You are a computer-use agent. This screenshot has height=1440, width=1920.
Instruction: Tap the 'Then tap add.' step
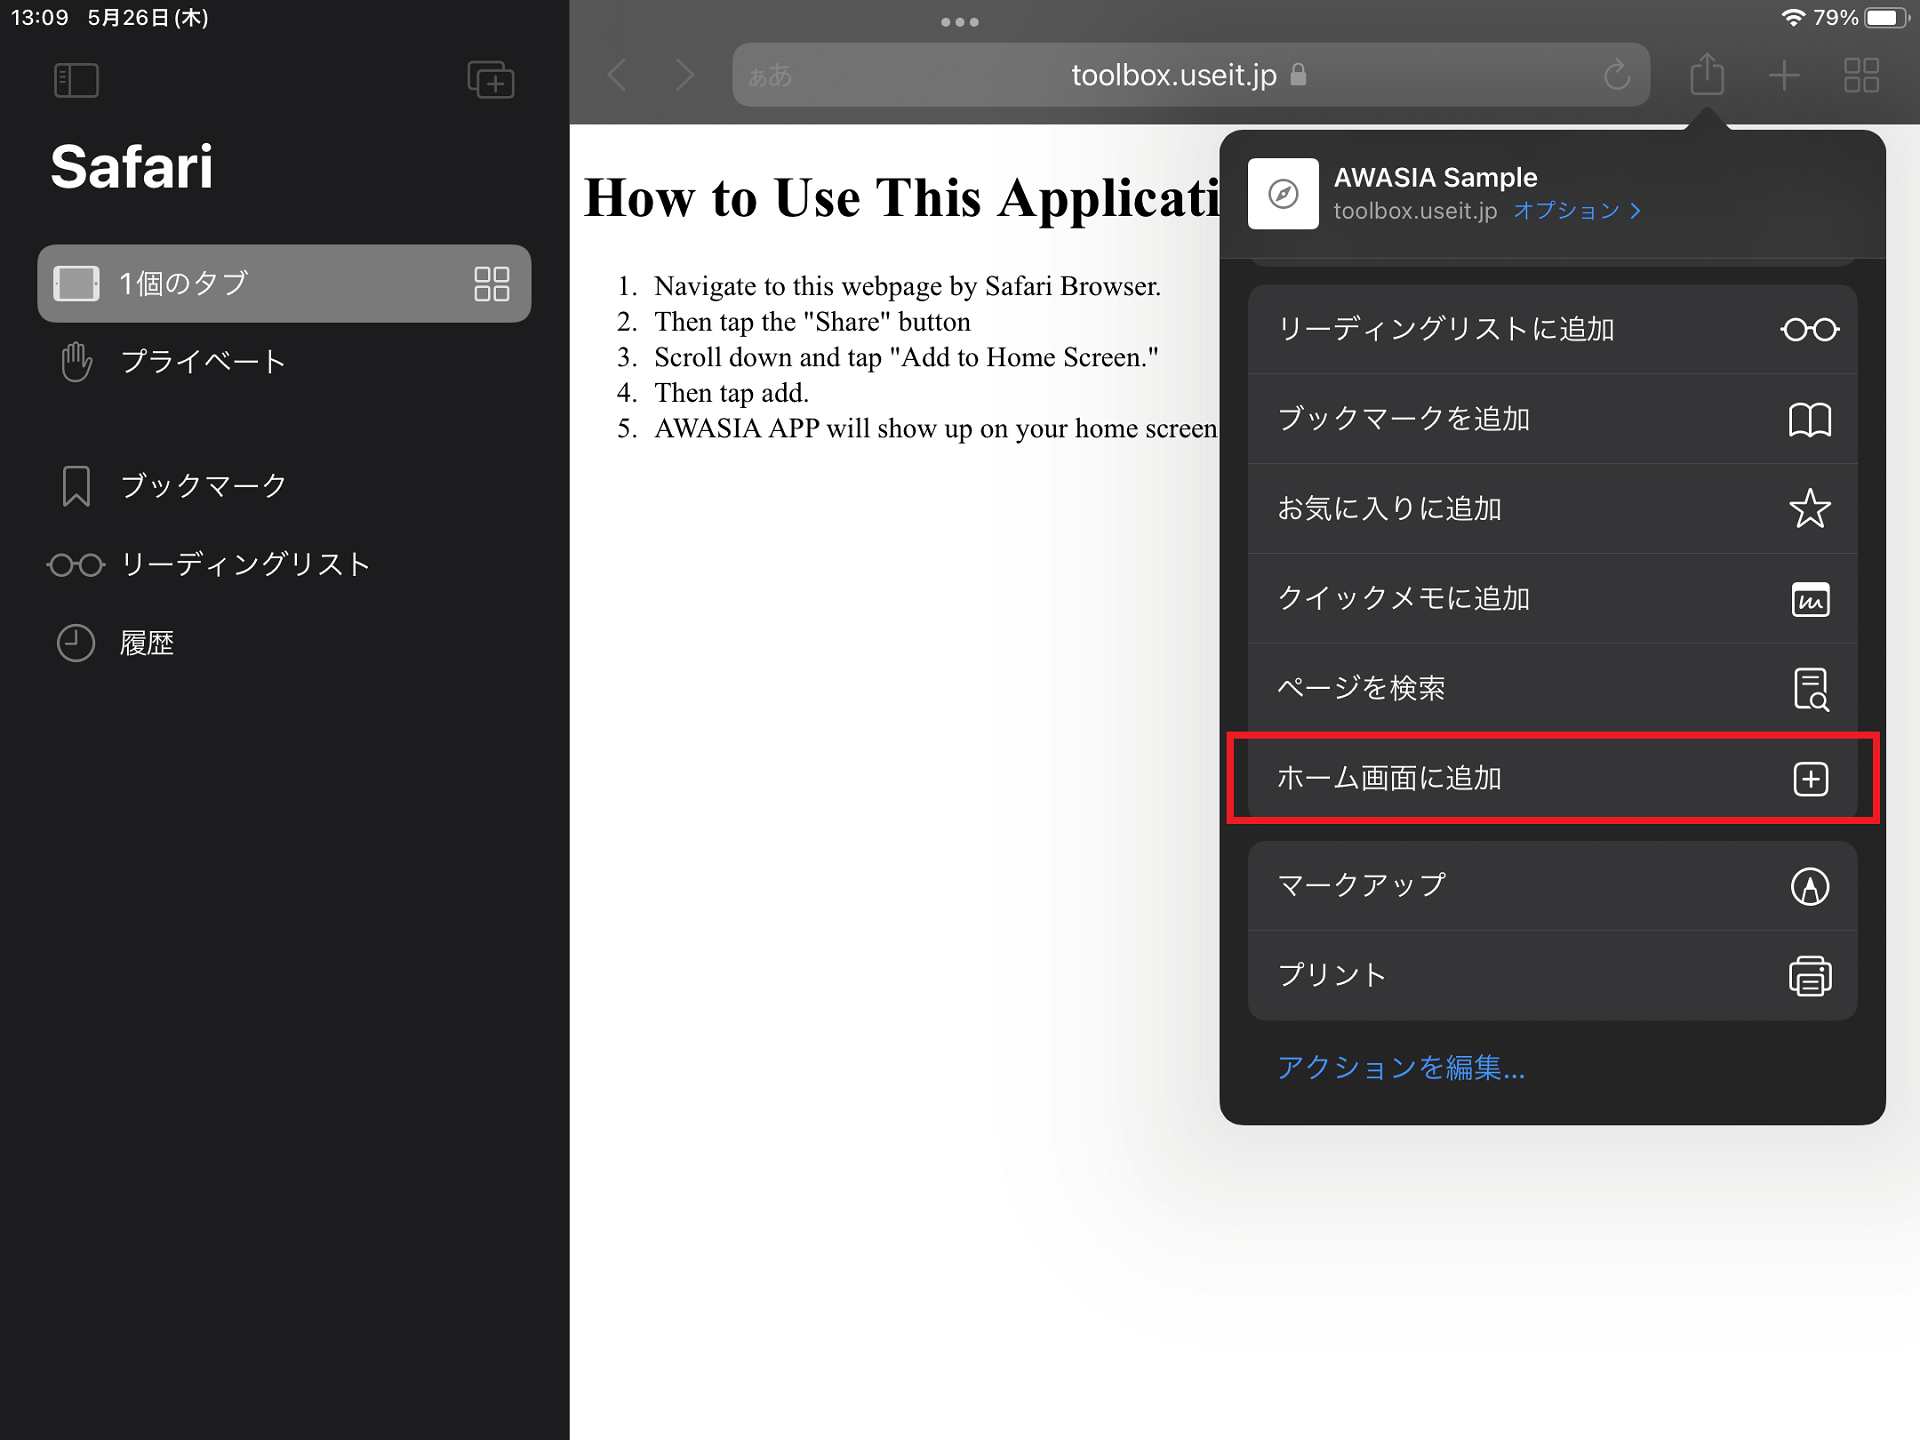(731, 393)
